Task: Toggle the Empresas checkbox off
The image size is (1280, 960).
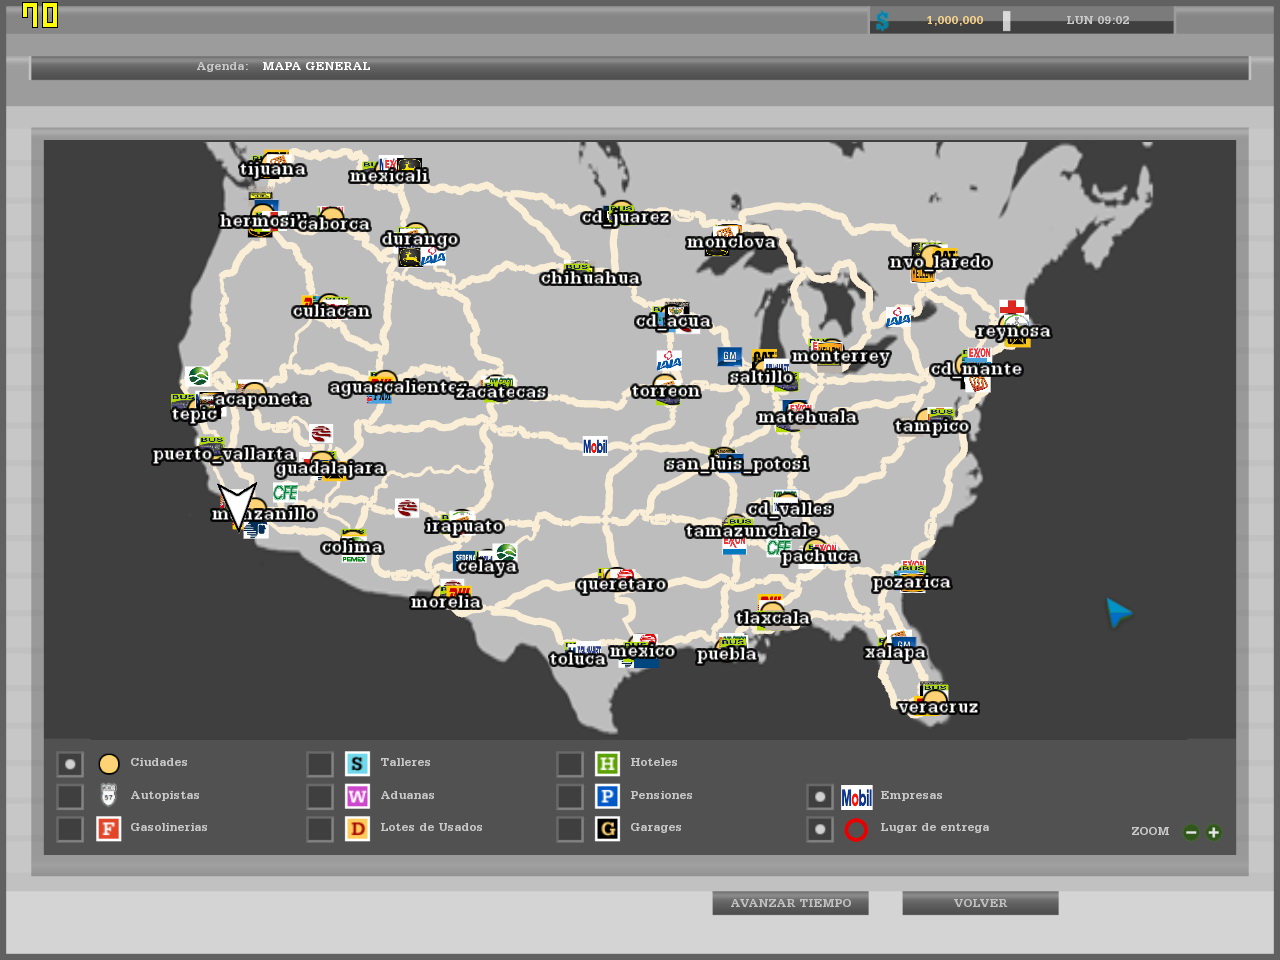Action: coord(820,797)
